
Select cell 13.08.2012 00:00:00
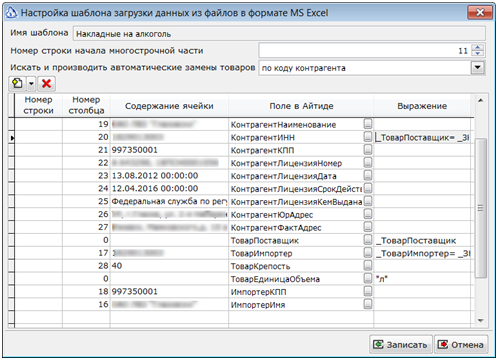click(x=169, y=176)
